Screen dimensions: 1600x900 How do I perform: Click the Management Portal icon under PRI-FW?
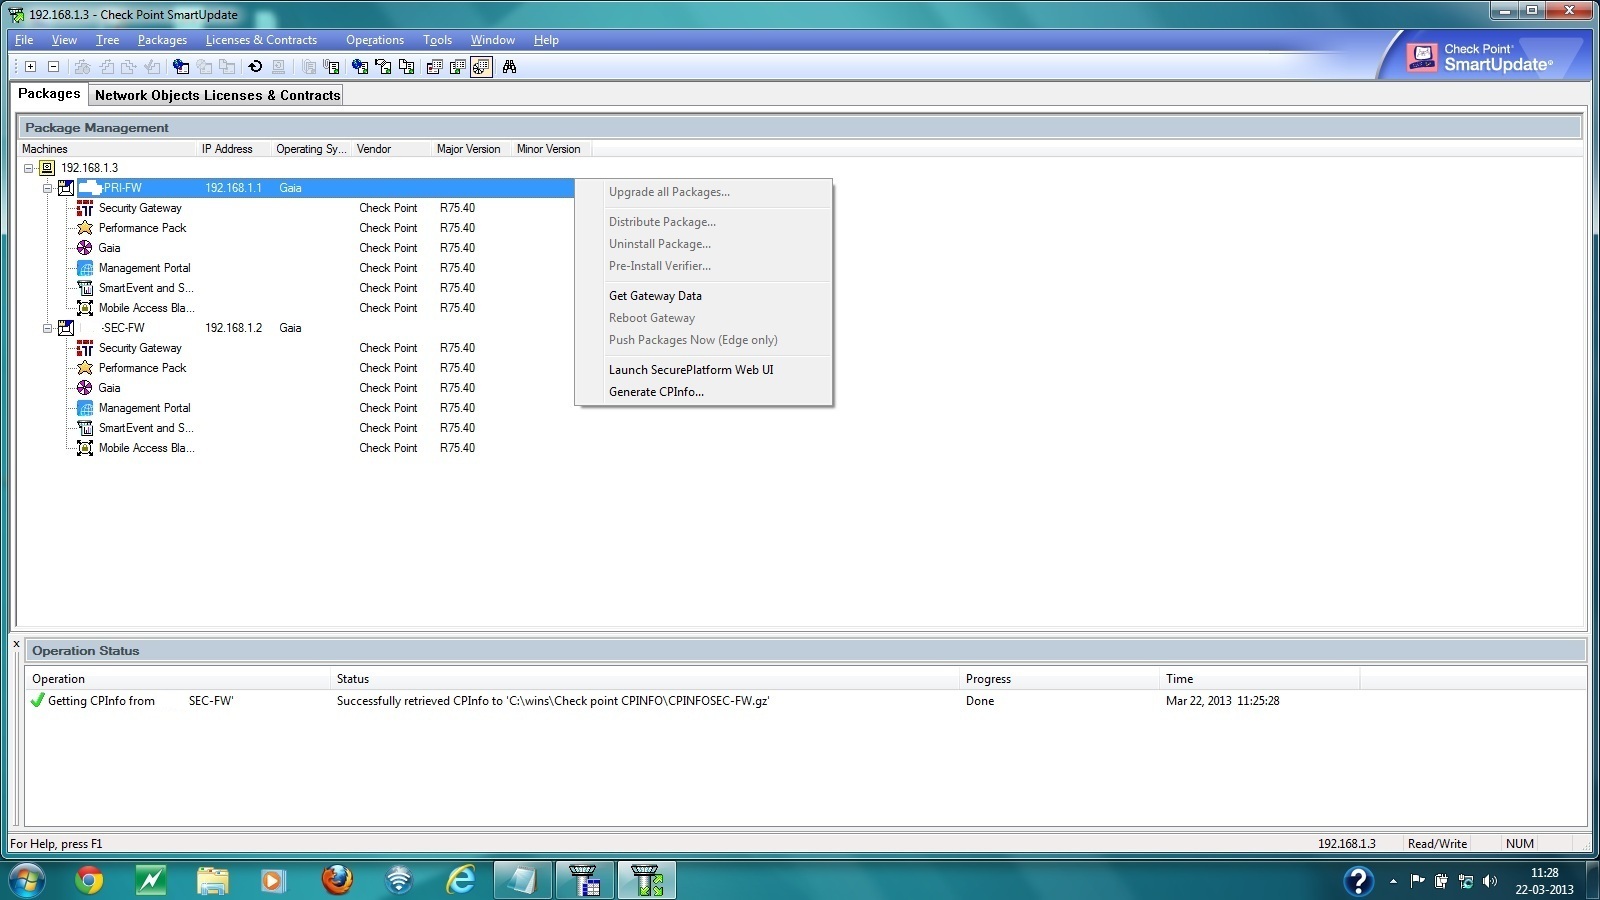[x=85, y=268]
